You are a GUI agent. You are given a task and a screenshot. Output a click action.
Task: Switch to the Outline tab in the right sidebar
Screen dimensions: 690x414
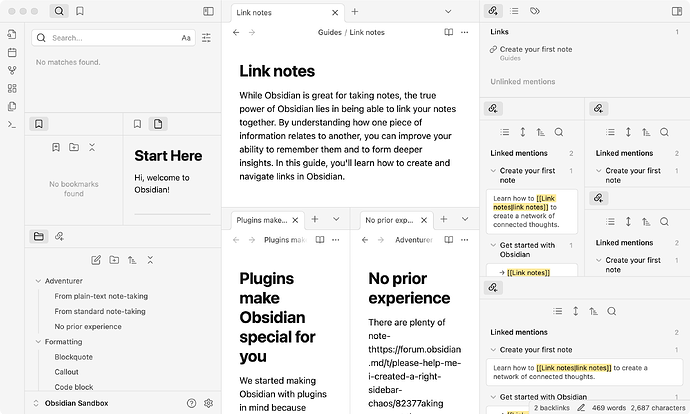(514, 11)
